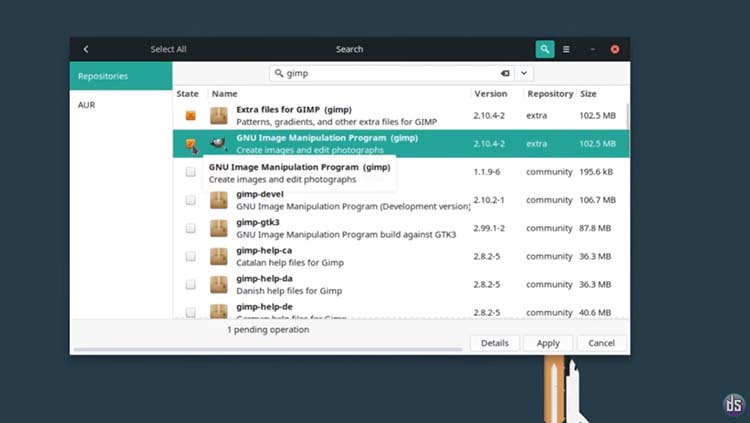Sort by the Size column header
The image size is (750, 423).
pyautogui.click(x=588, y=94)
